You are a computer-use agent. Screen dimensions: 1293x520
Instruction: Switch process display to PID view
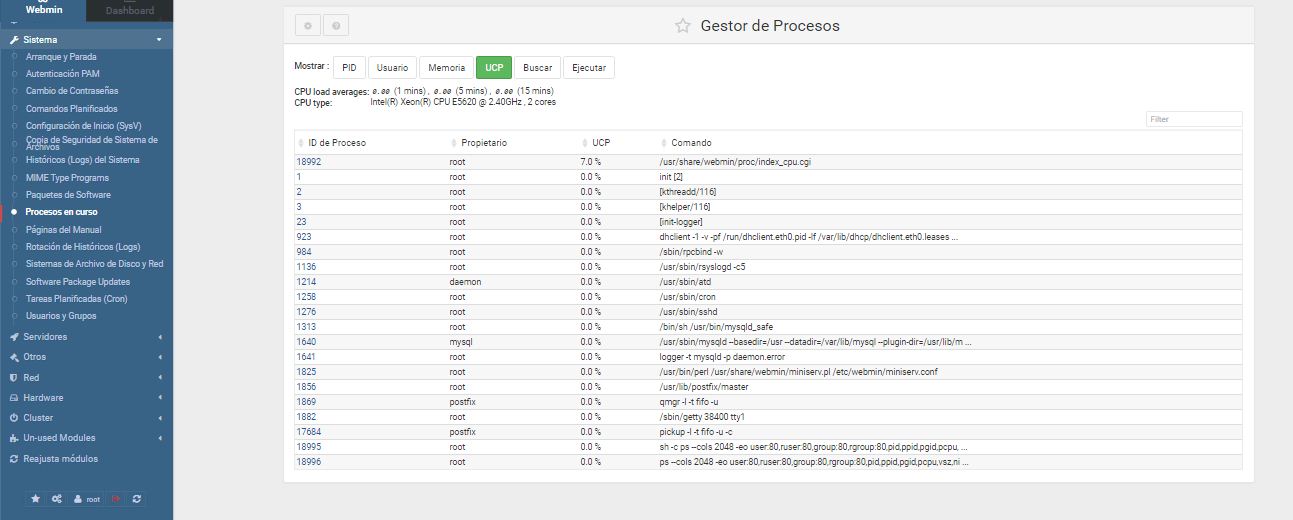[348, 68]
